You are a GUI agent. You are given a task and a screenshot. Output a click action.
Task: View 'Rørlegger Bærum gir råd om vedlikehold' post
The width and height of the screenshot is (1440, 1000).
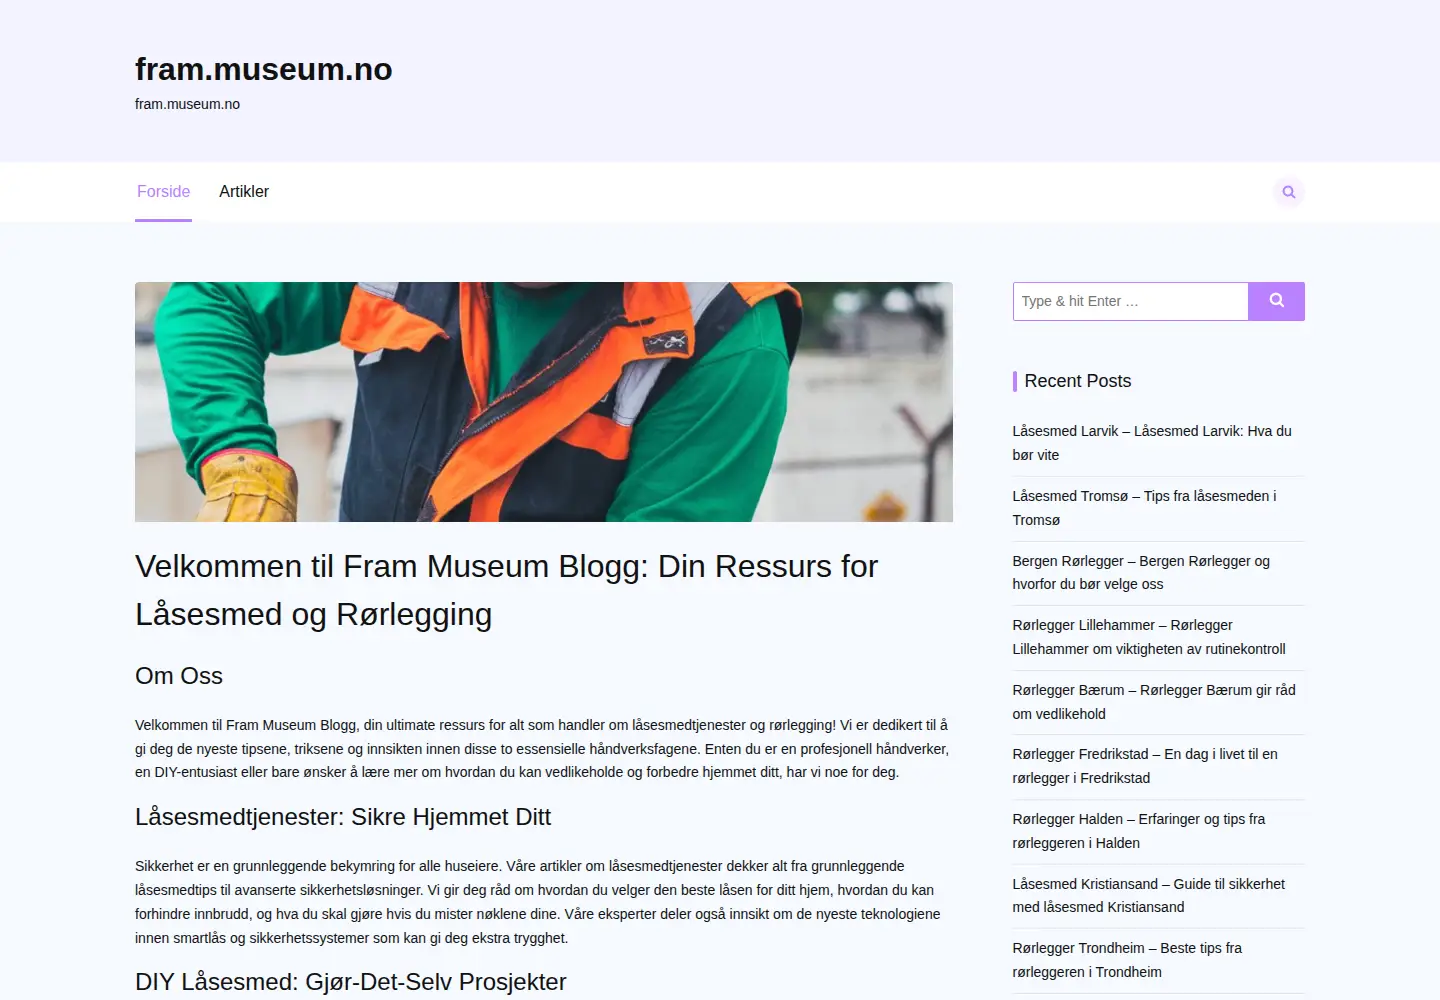coord(1154,702)
